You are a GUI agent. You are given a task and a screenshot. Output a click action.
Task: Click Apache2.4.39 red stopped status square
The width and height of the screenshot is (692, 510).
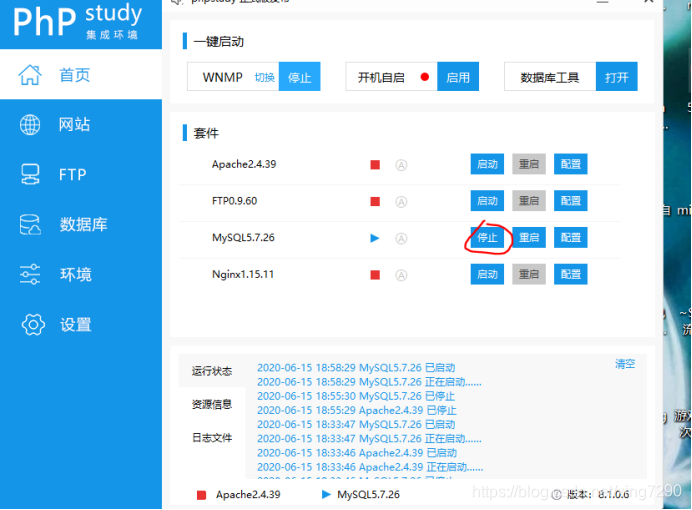(375, 165)
